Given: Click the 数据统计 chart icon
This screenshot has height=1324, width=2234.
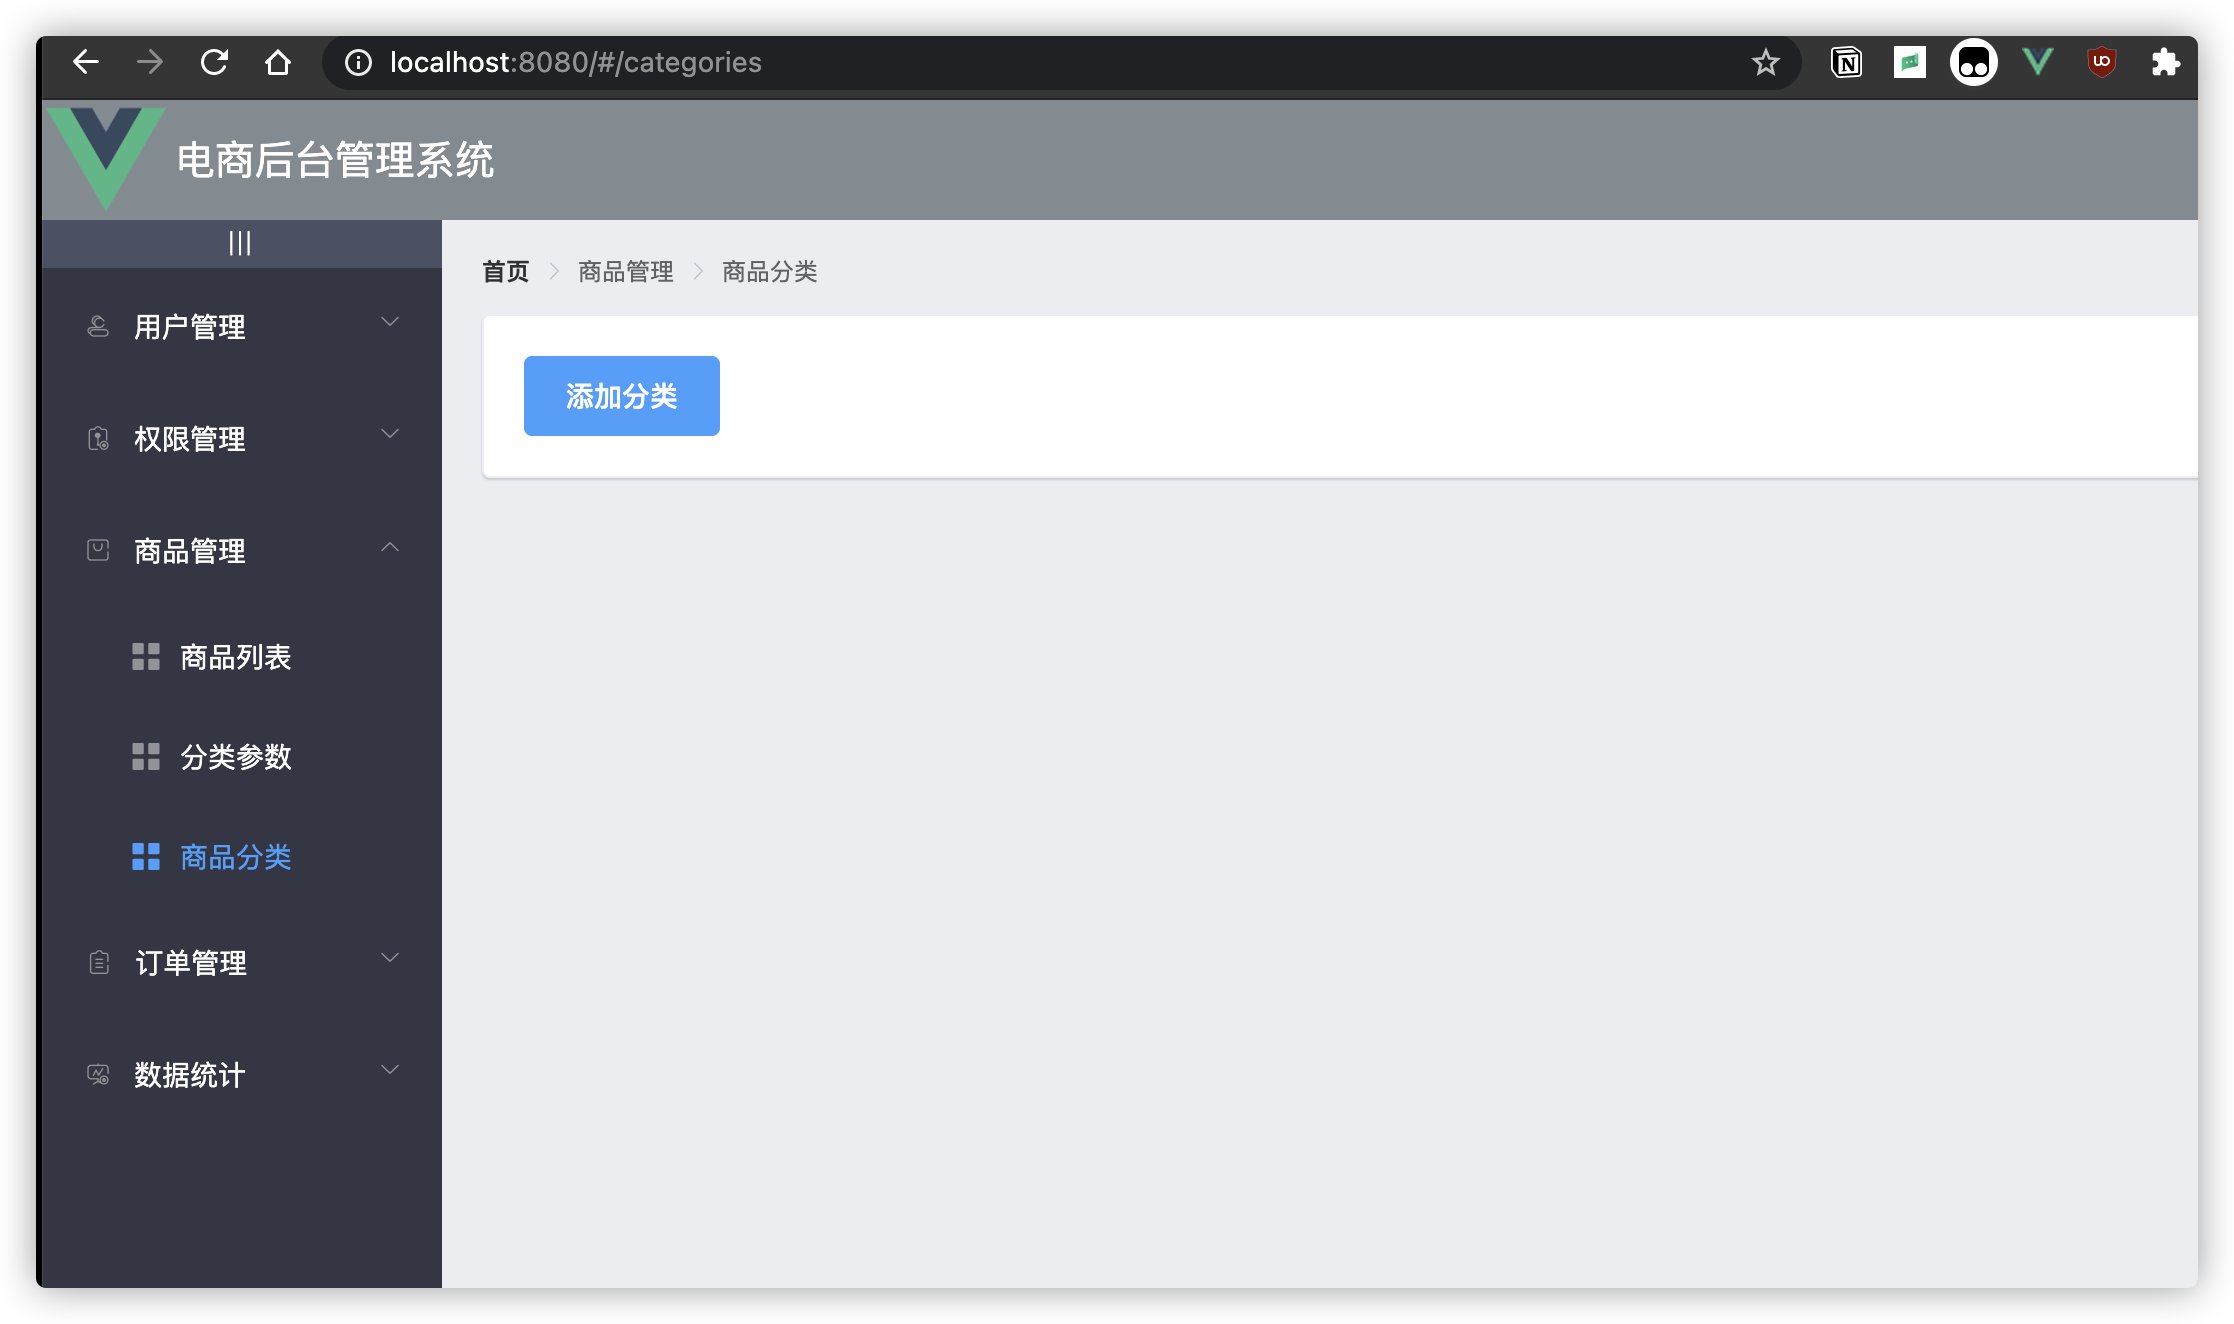Looking at the screenshot, I should point(98,1074).
